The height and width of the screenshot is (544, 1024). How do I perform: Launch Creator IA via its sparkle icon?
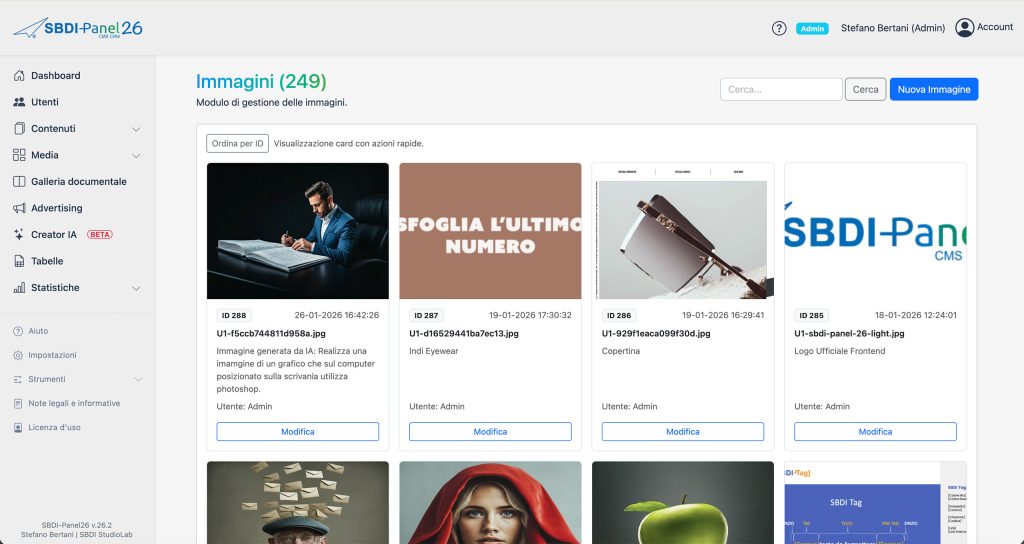click(x=19, y=234)
